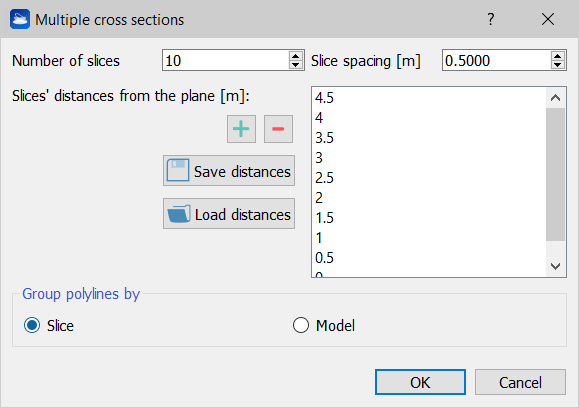Click the Save distances floppy disk button

[229, 171]
